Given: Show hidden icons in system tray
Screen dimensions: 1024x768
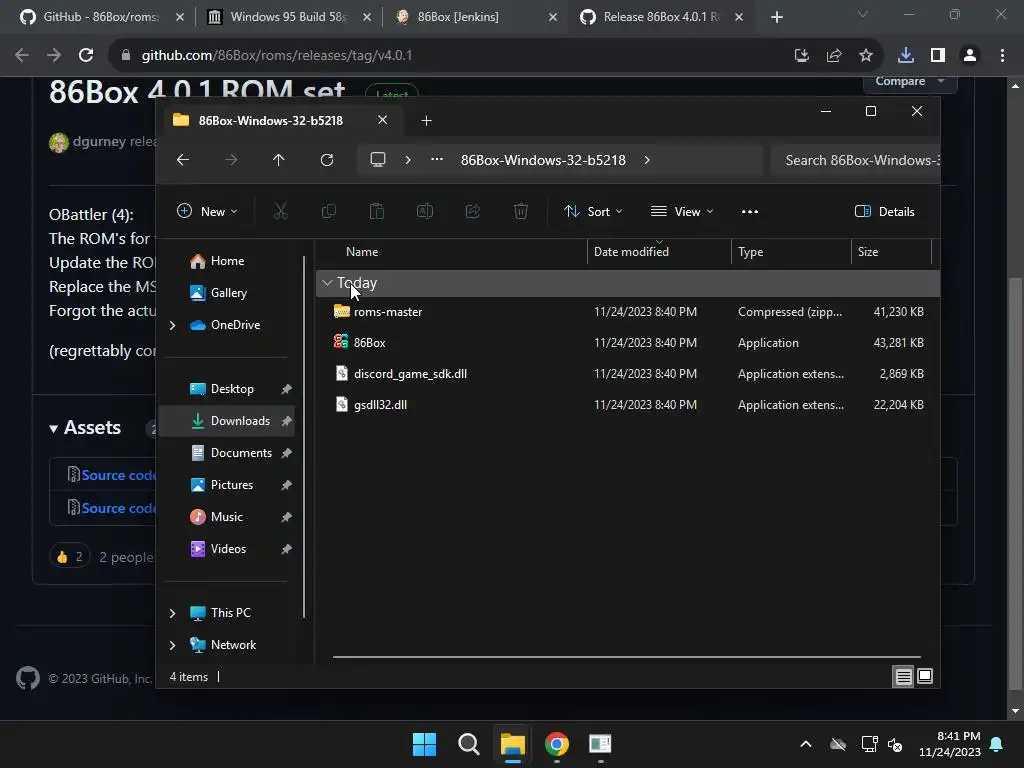Looking at the screenshot, I should 806,744.
